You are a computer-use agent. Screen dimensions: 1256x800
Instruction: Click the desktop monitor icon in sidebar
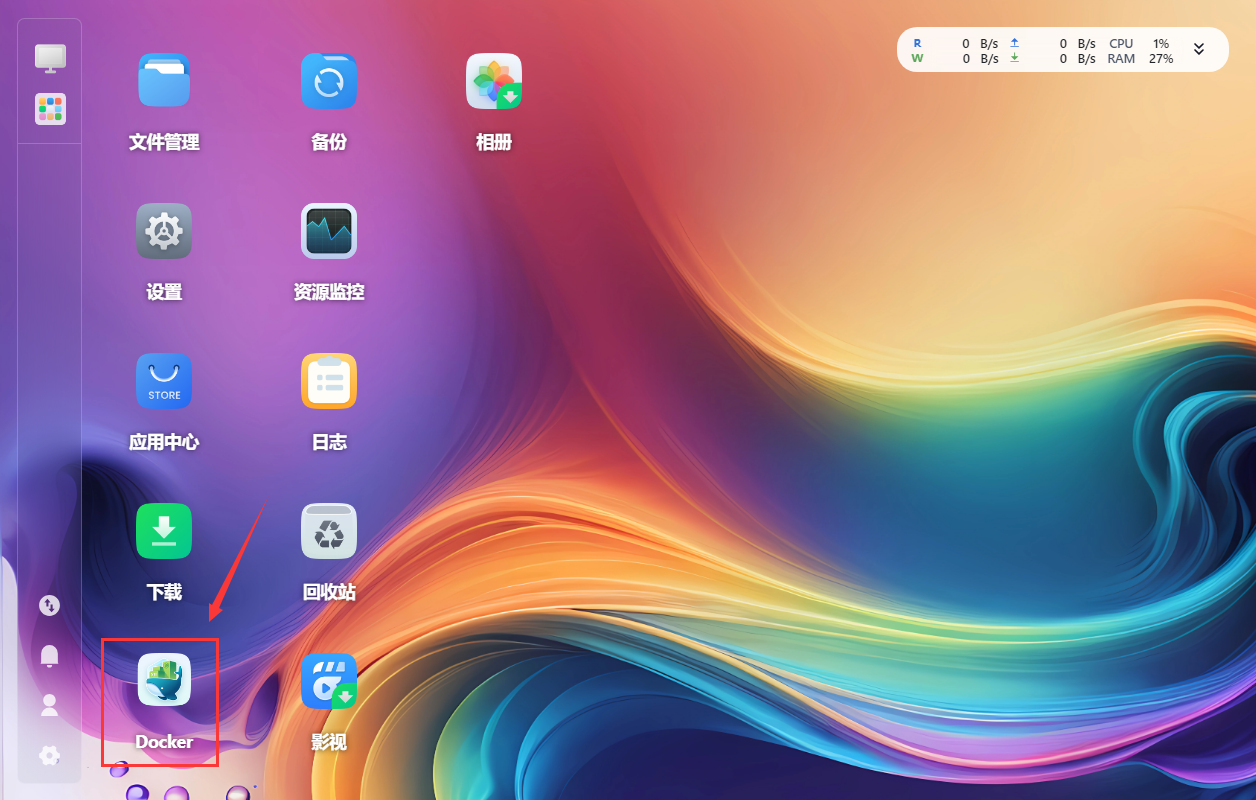pos(50,57)
